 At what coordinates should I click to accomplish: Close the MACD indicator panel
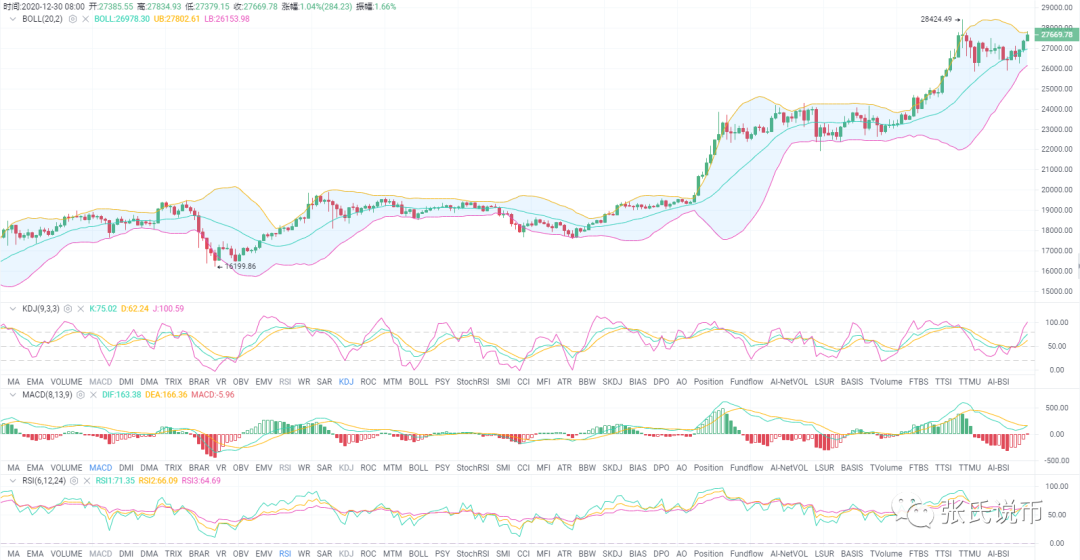point(91,395)
